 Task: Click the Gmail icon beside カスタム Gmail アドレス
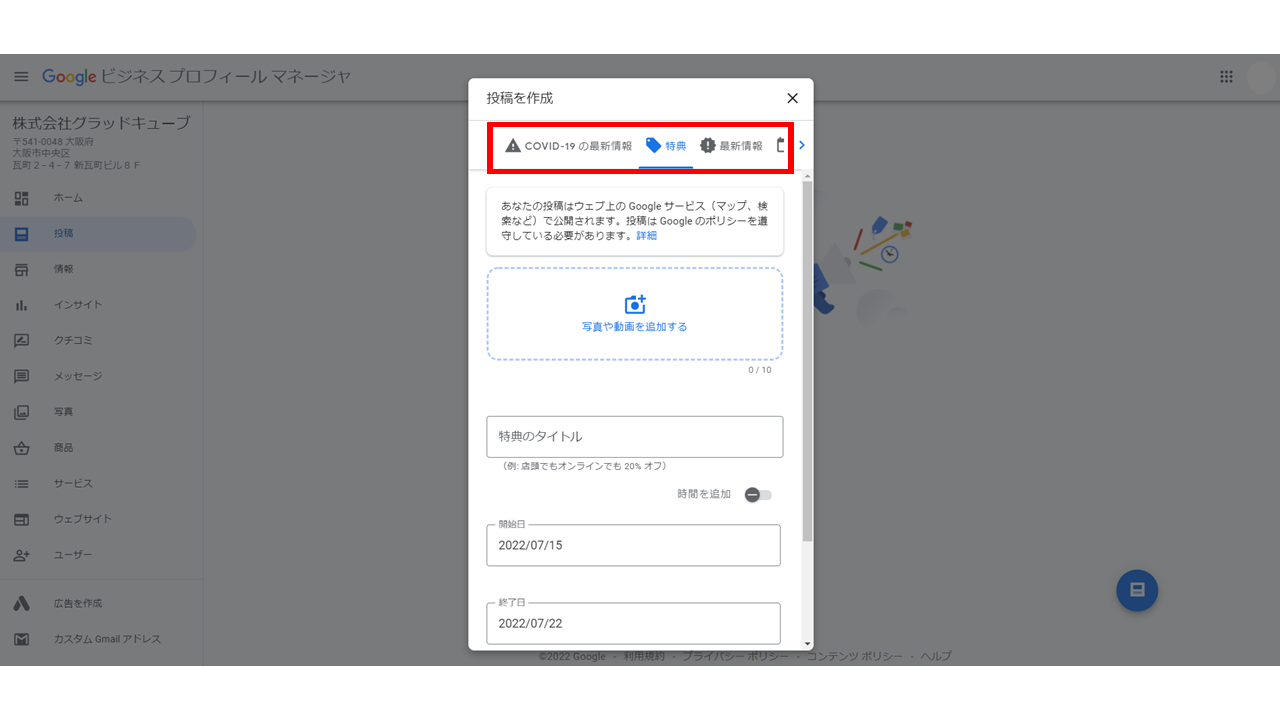click(21, 639)
